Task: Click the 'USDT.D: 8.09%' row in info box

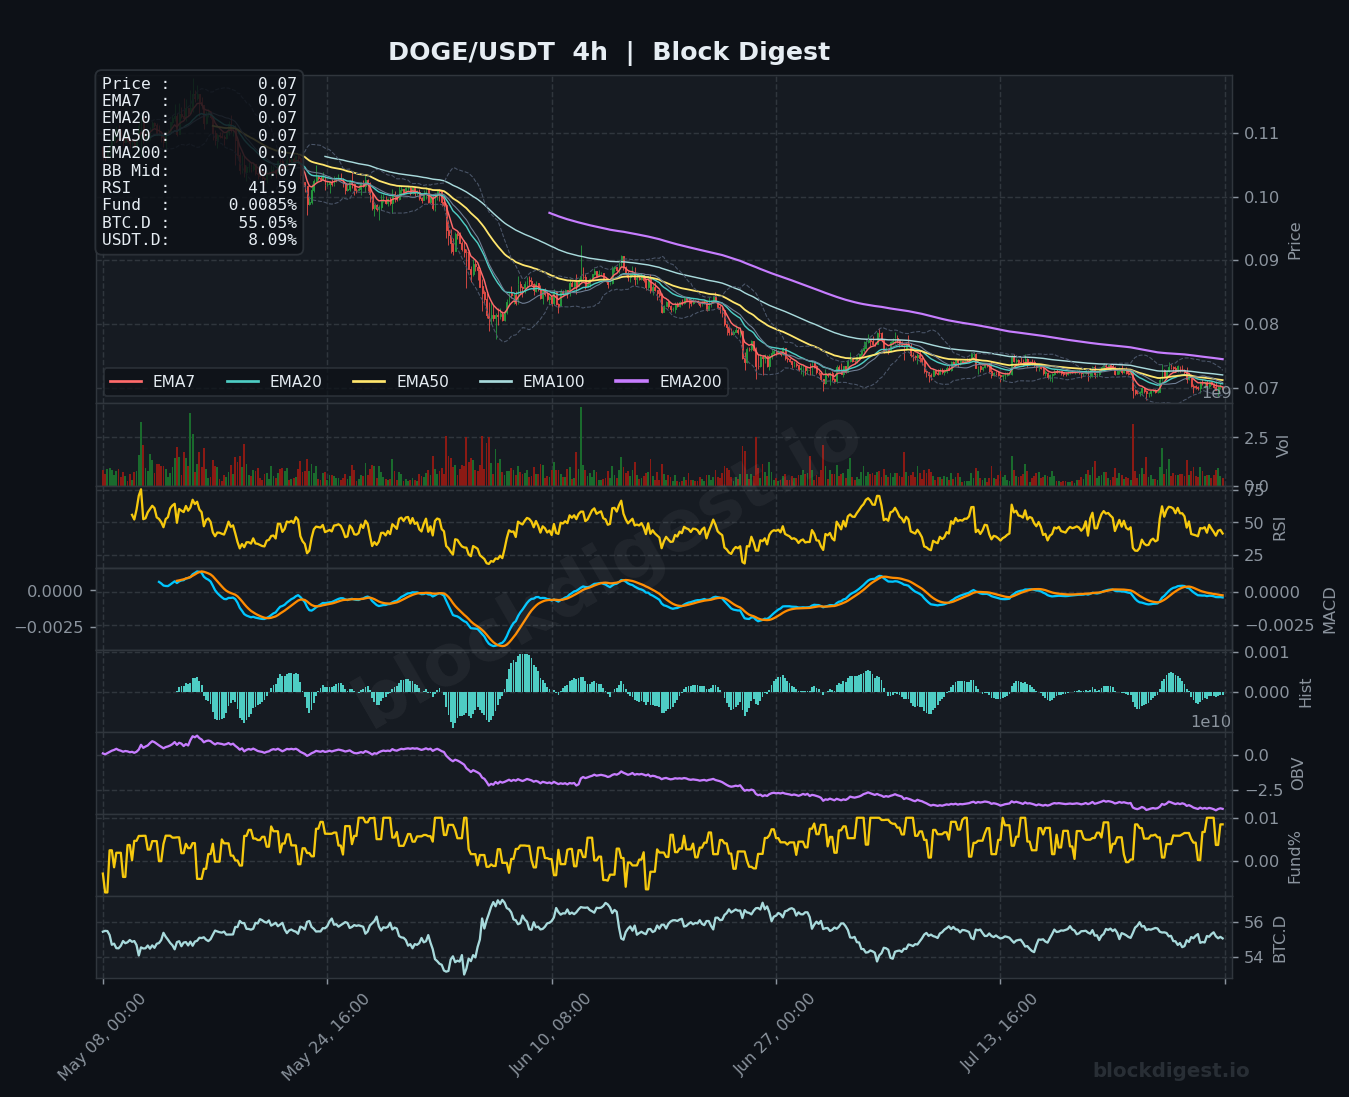Action: [x=199, y=240]
